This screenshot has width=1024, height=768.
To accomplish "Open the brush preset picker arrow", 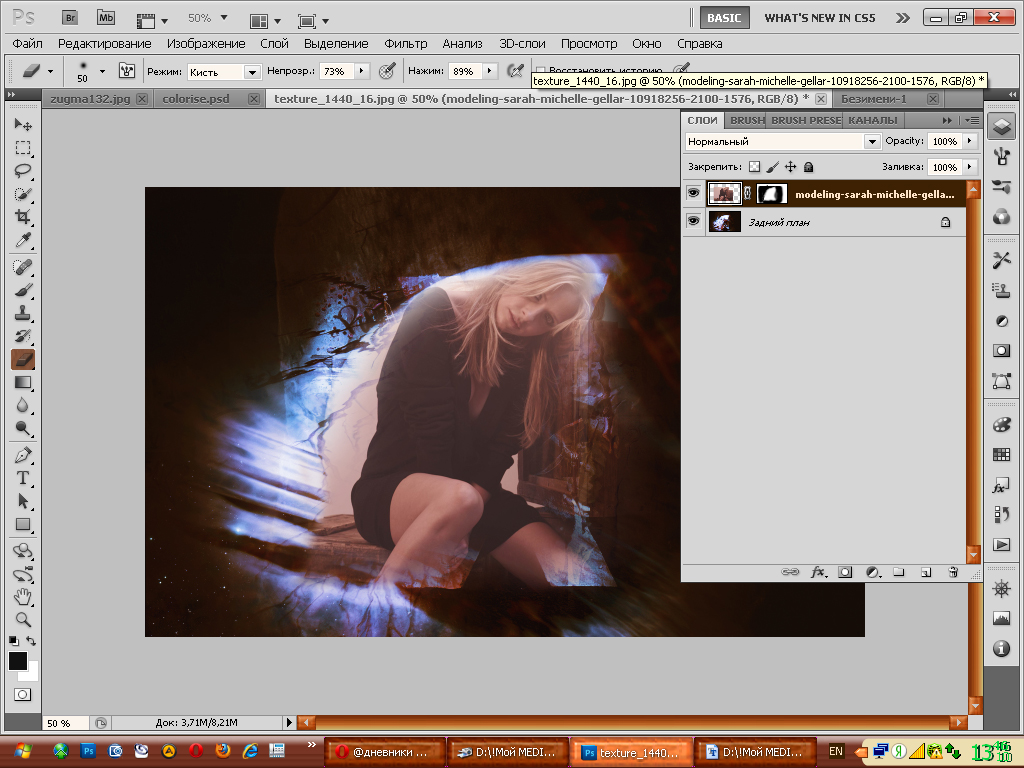I will pos(102,71).
